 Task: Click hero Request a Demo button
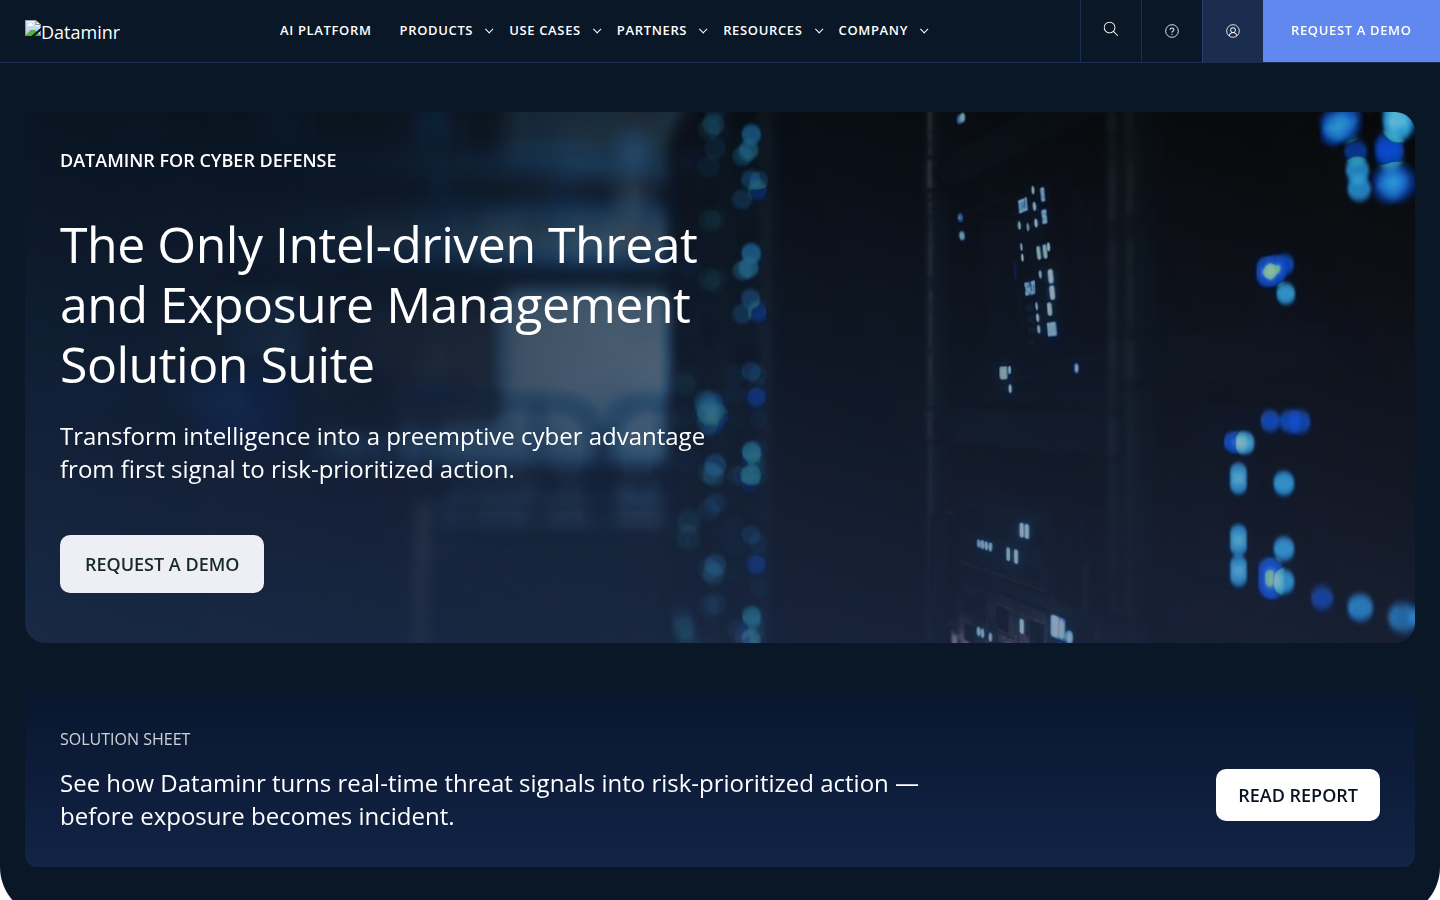[162, 564]
